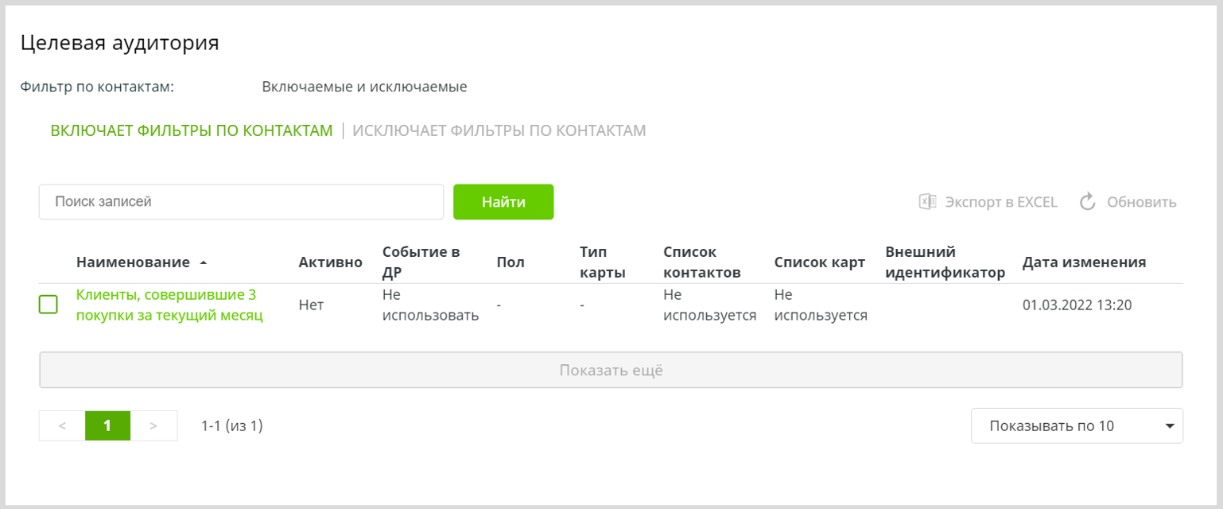Switch to Включает фильтры по контактам tab
Image resolution: width=1223 pixels, height=509 pixels.
pyautogui.click(x=191, y=131)
